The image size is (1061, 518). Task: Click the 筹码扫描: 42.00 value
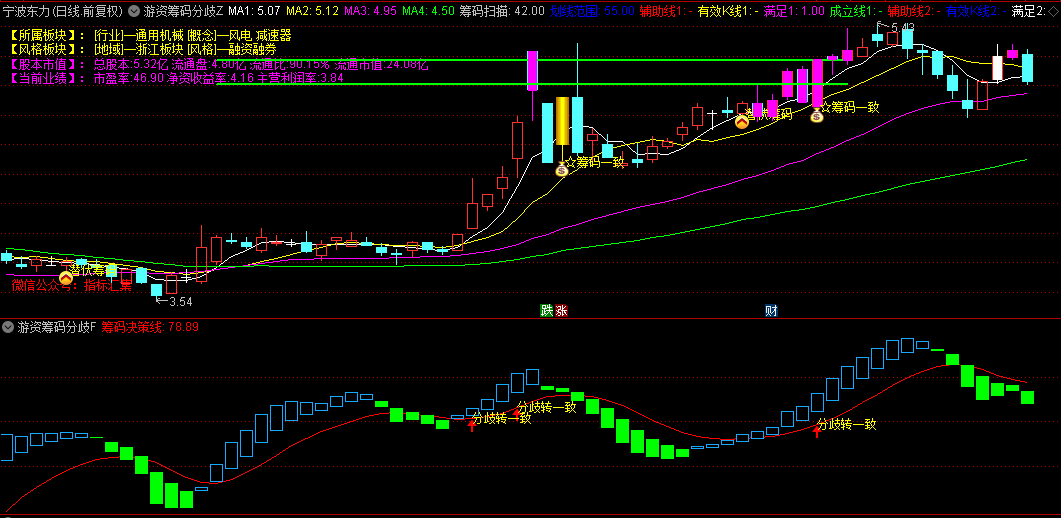[502, 11]
